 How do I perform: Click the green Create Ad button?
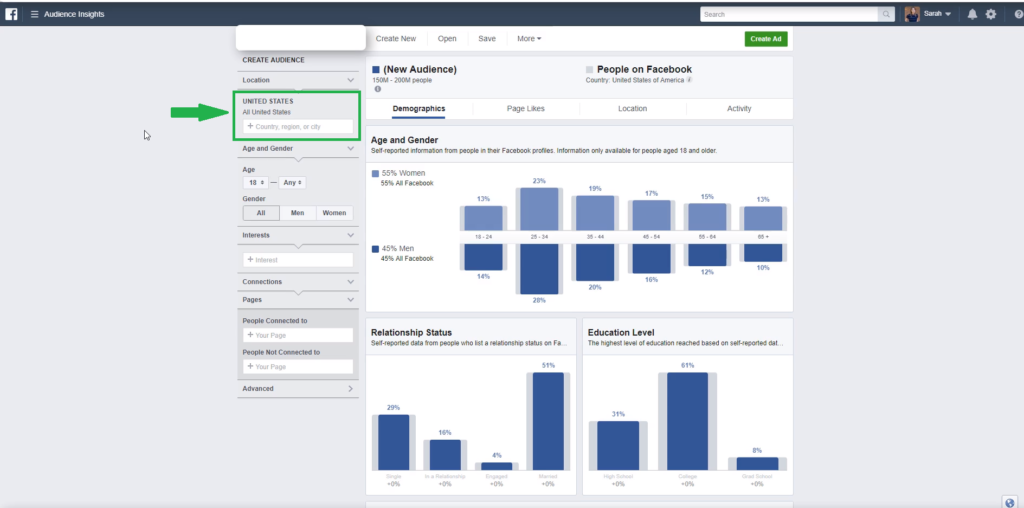pos(765,39)
